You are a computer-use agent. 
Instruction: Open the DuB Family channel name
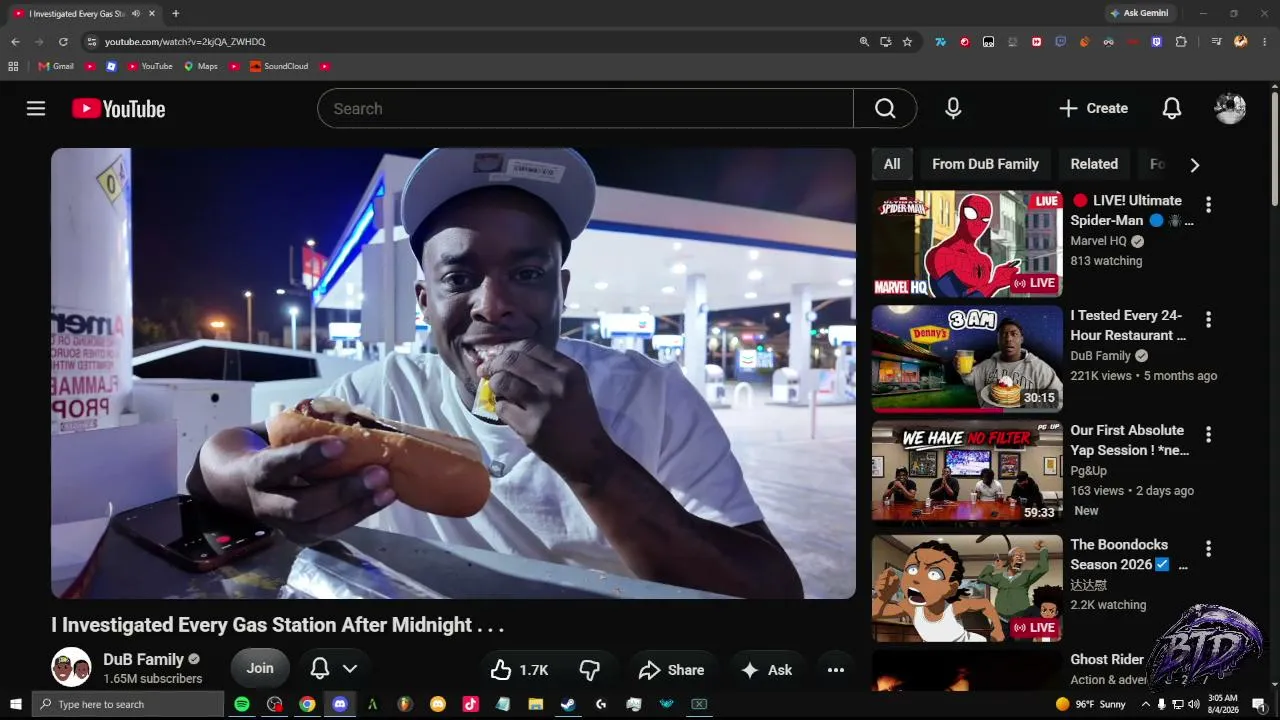pos(143,659)
